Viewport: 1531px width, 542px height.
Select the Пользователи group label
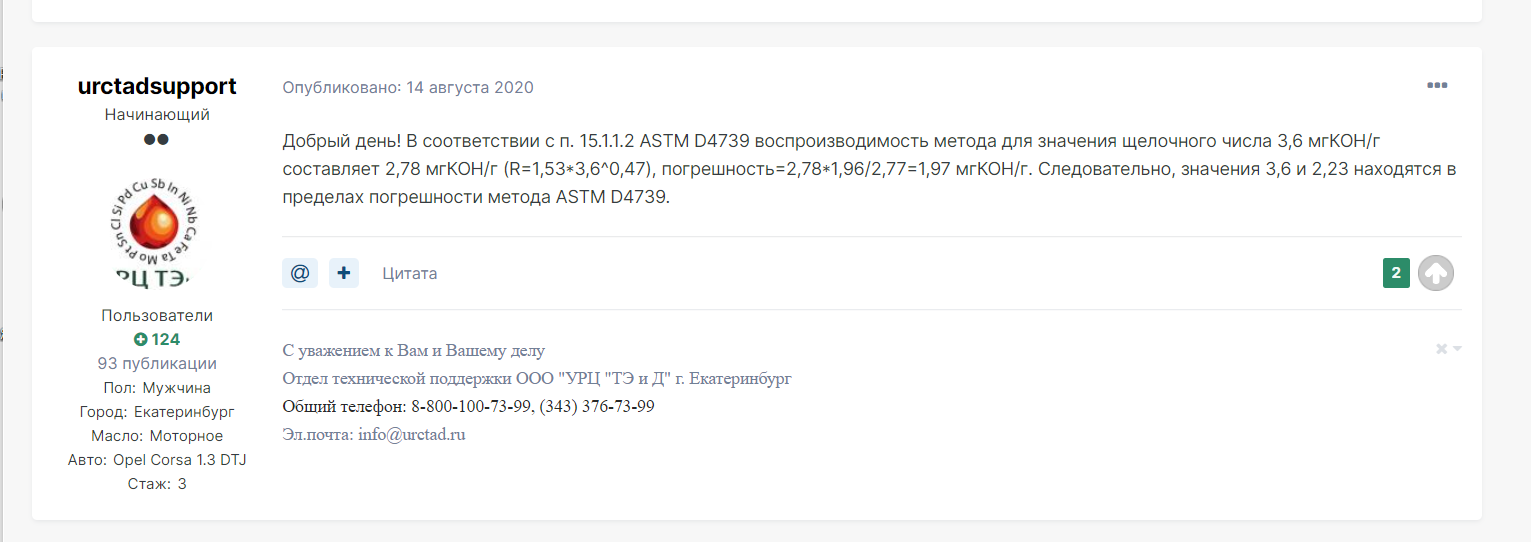157,316
